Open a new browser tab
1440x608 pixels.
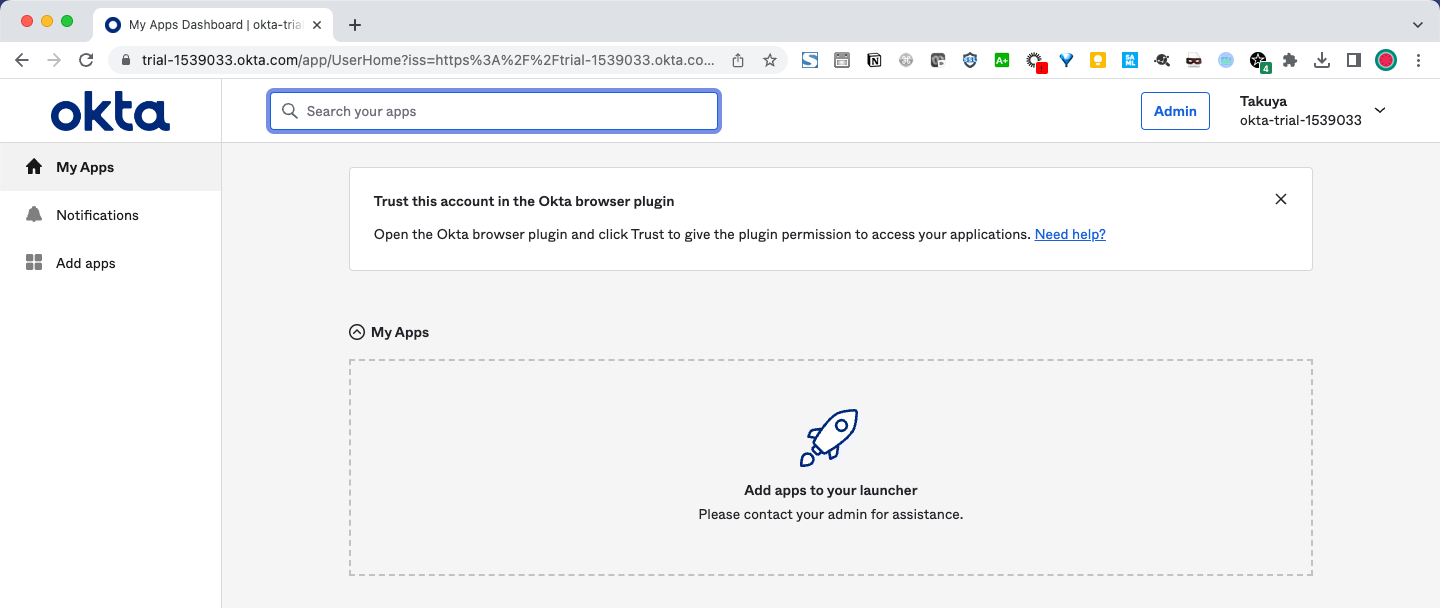coord(355,24)
